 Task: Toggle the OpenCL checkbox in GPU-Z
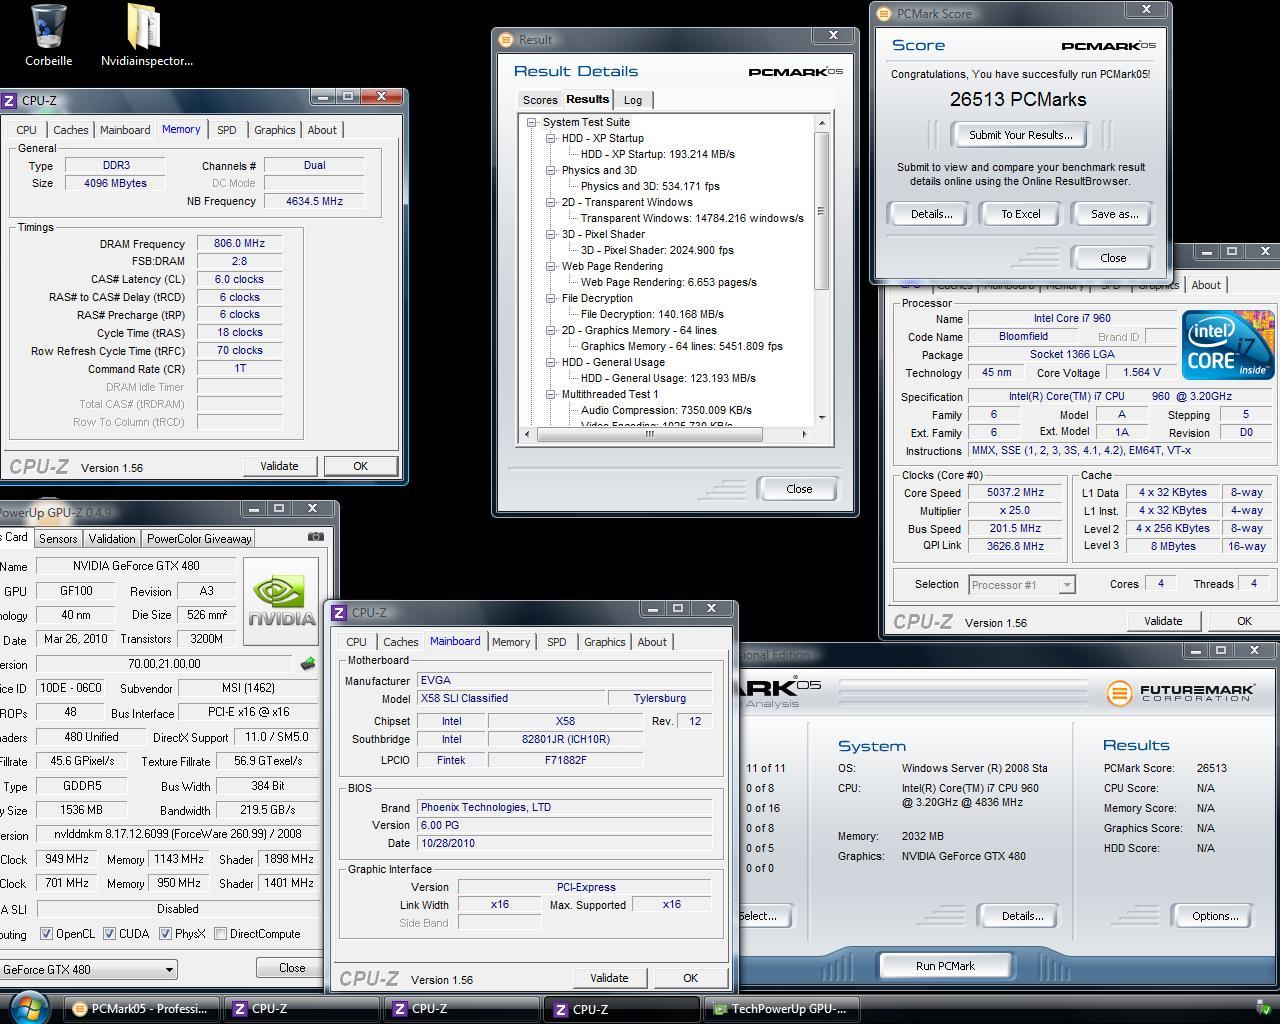46,934
